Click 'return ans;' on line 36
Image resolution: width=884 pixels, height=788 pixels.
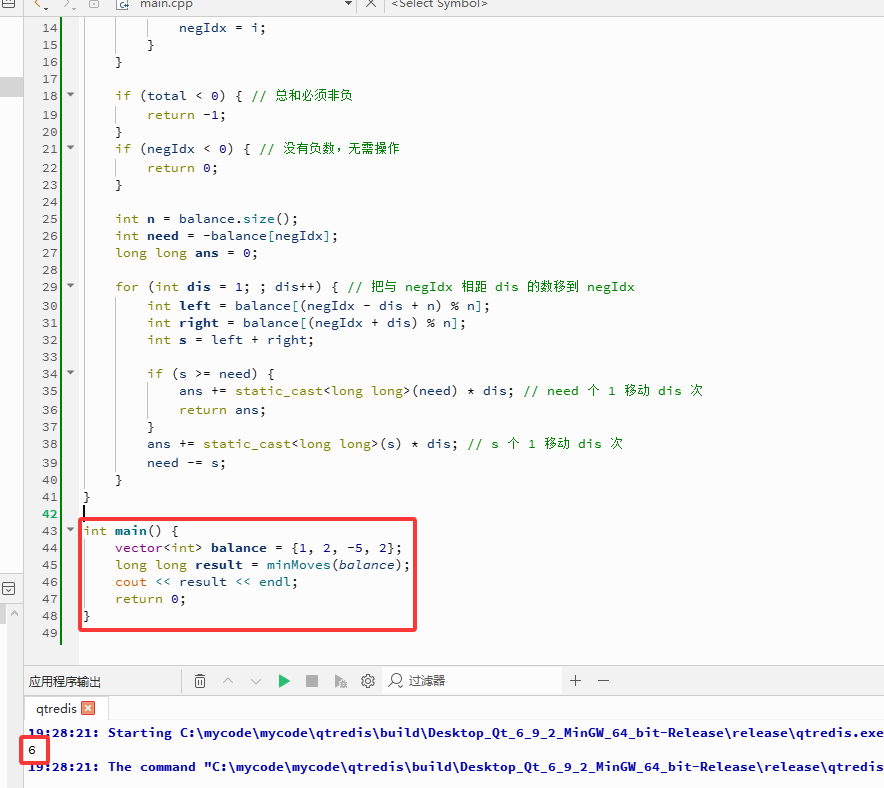click(x=222, y=410)
